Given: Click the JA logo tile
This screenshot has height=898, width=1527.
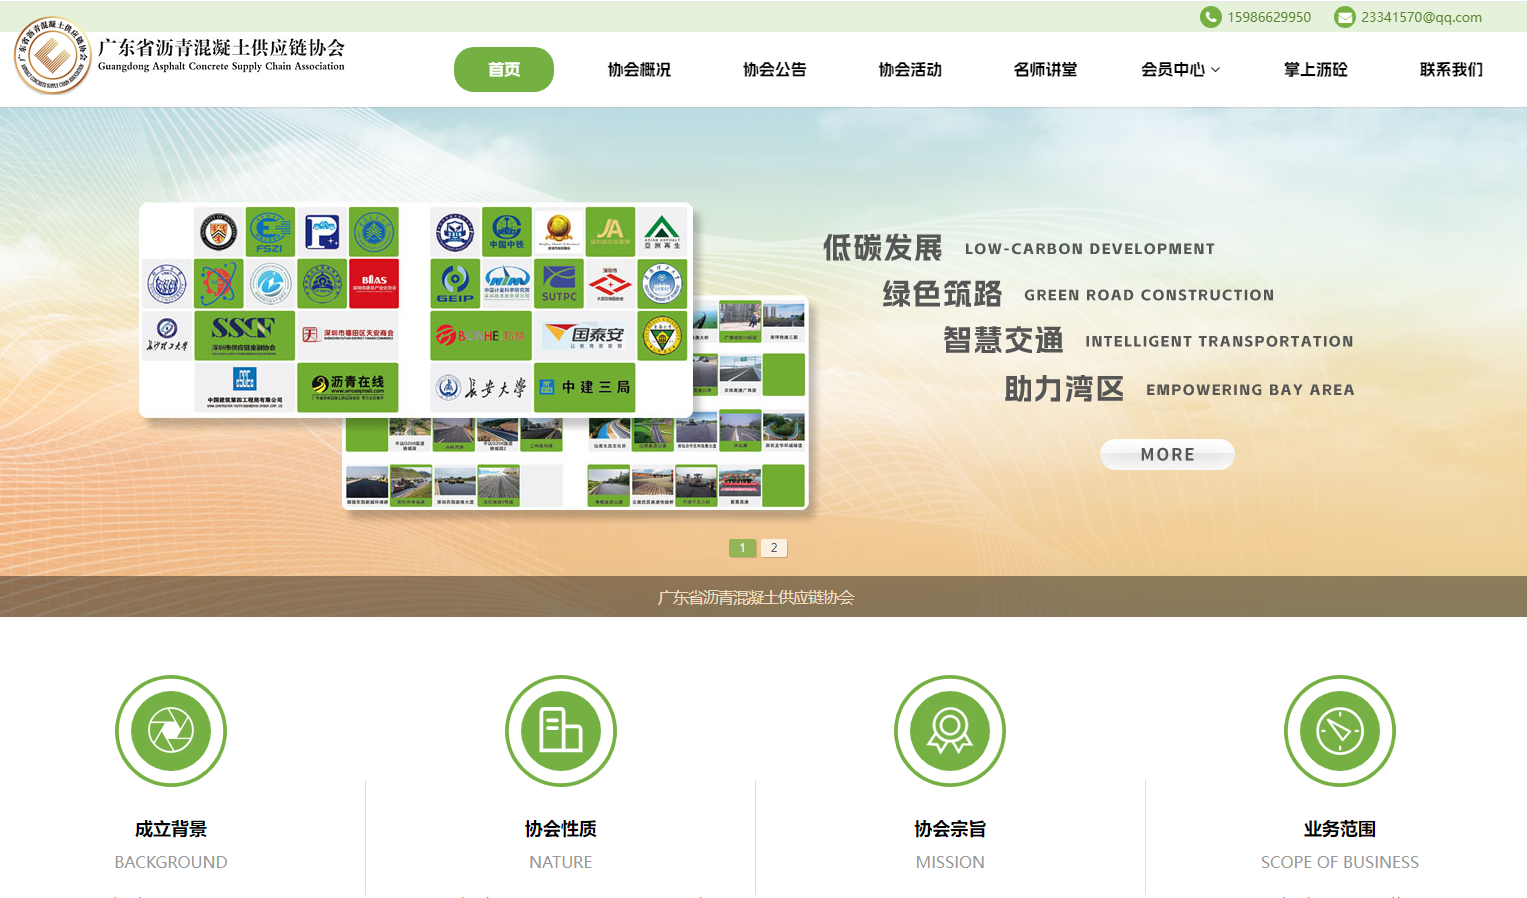Looking at the screenshot, I should pos(610,232).
